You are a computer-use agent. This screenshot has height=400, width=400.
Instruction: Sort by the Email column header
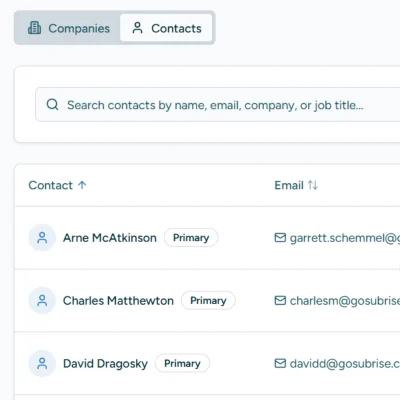296,185
